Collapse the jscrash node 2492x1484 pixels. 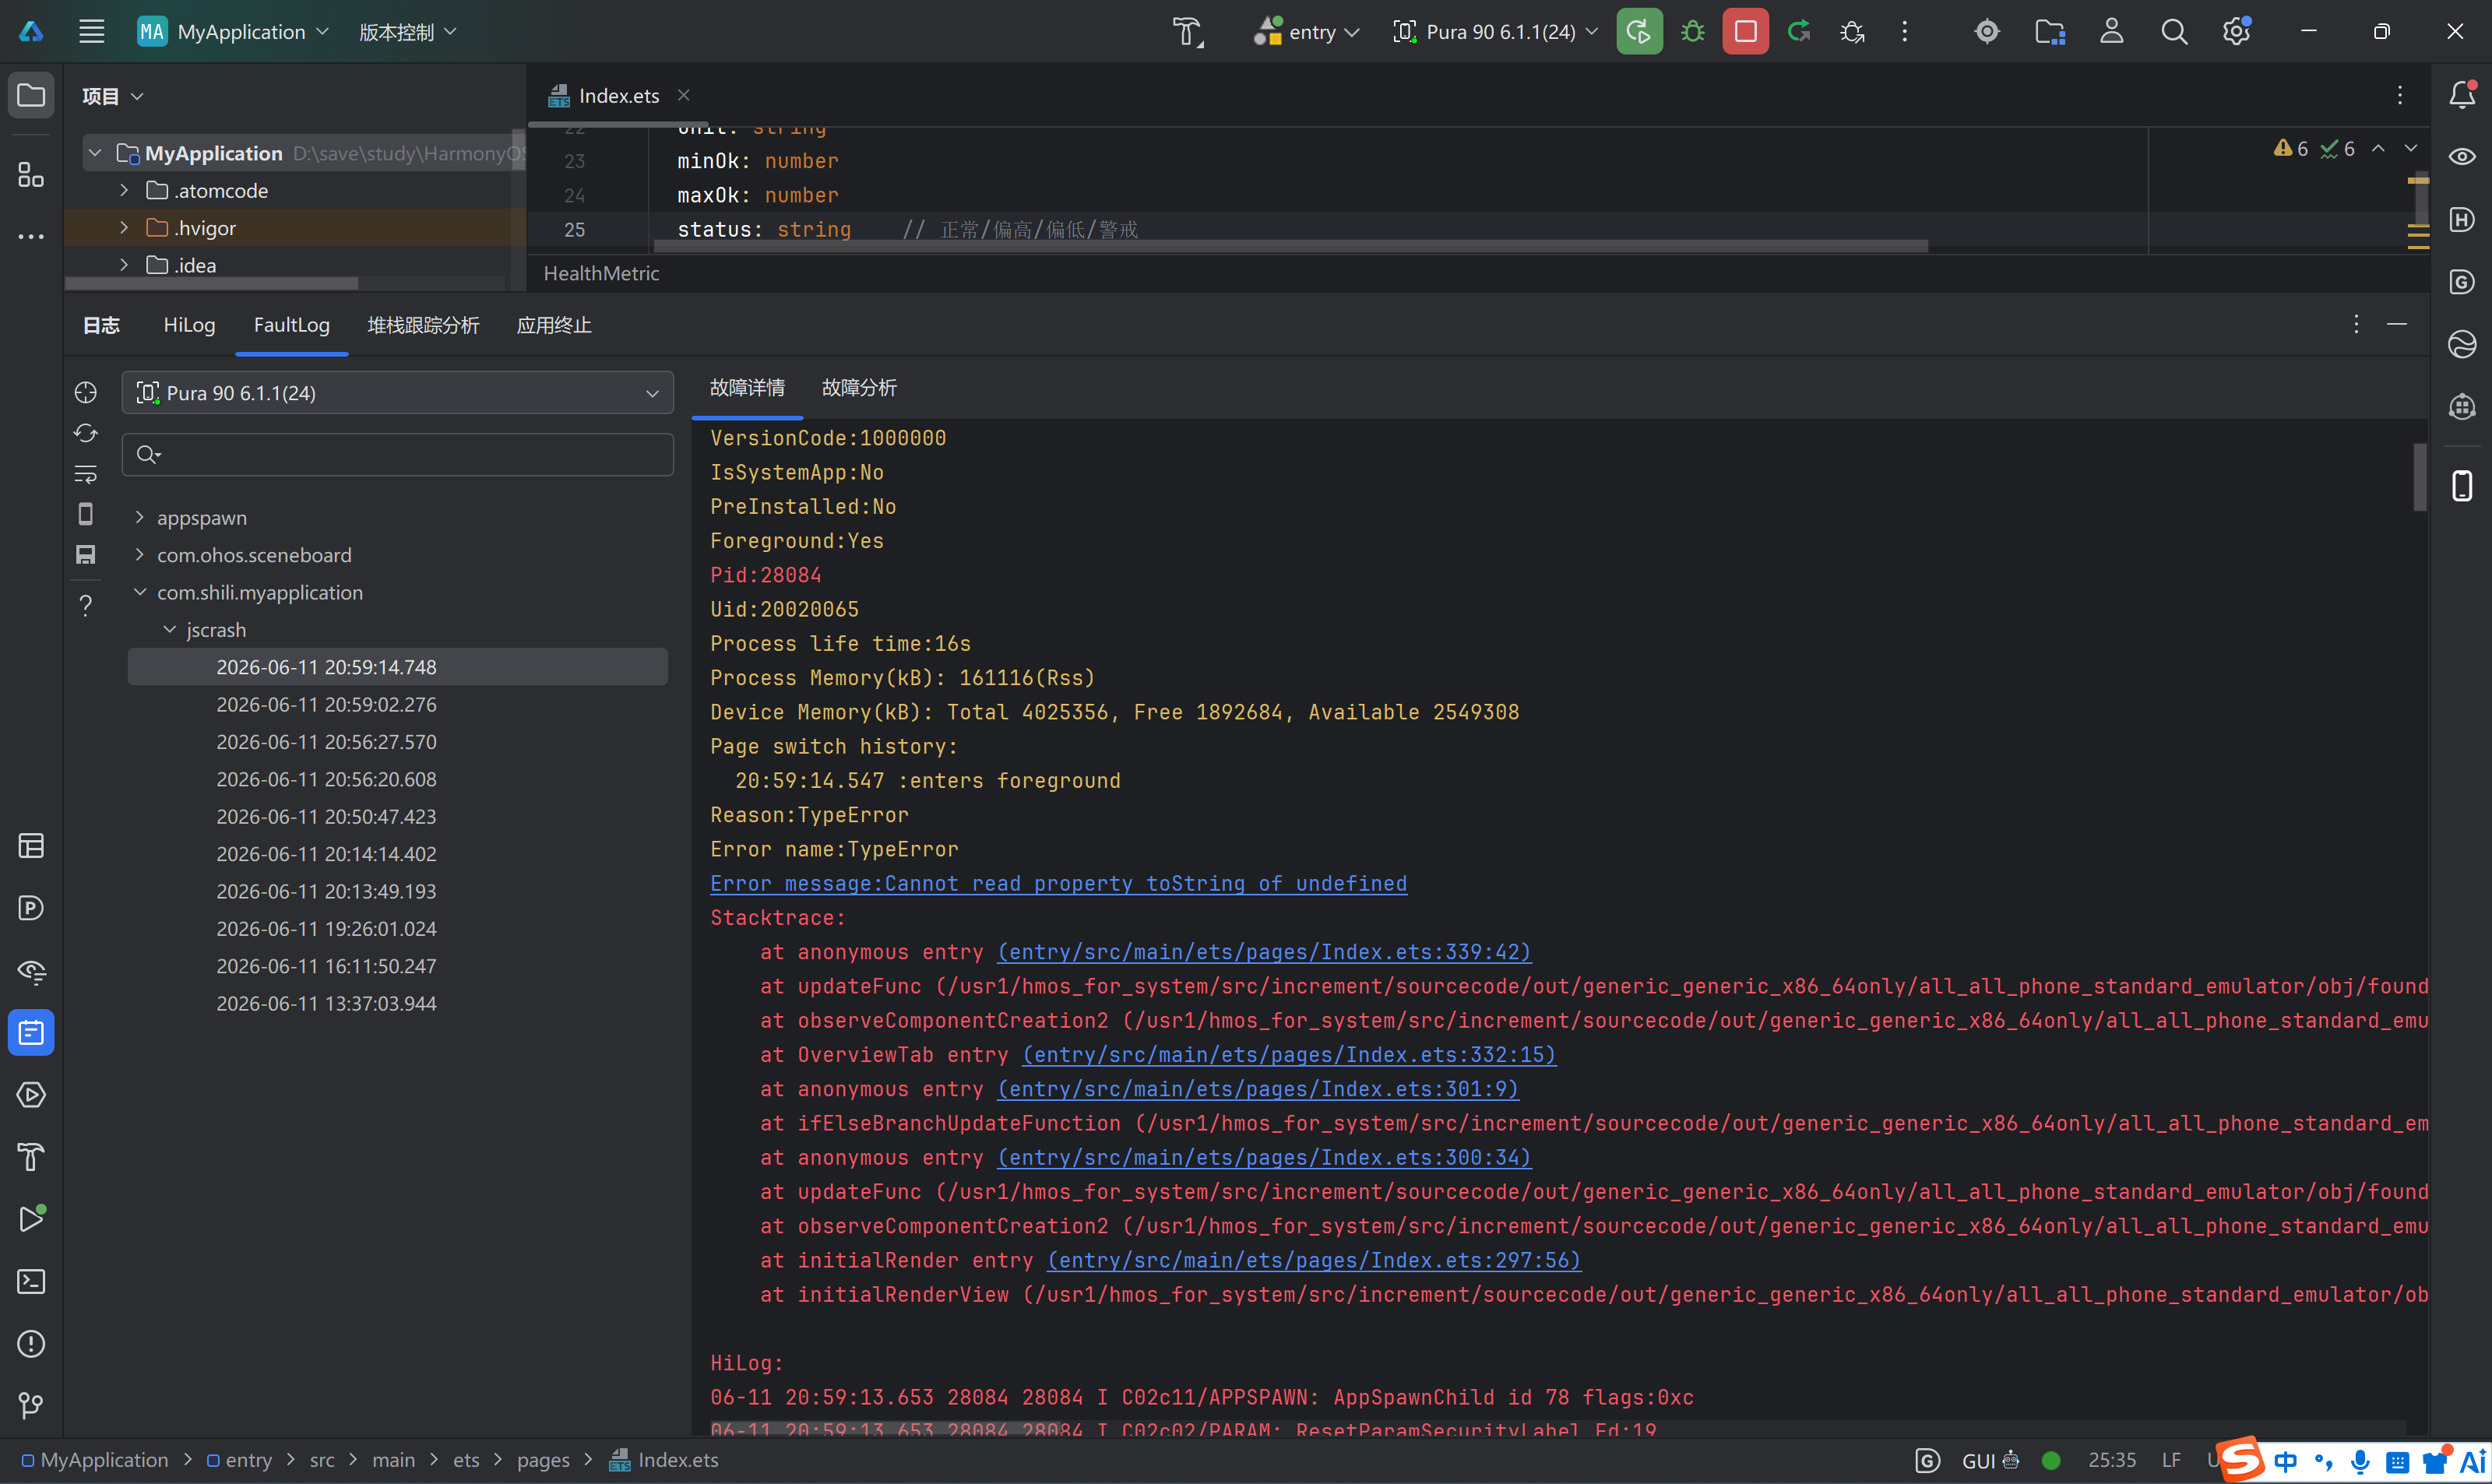pyautogui.click(x=169, y=629)
